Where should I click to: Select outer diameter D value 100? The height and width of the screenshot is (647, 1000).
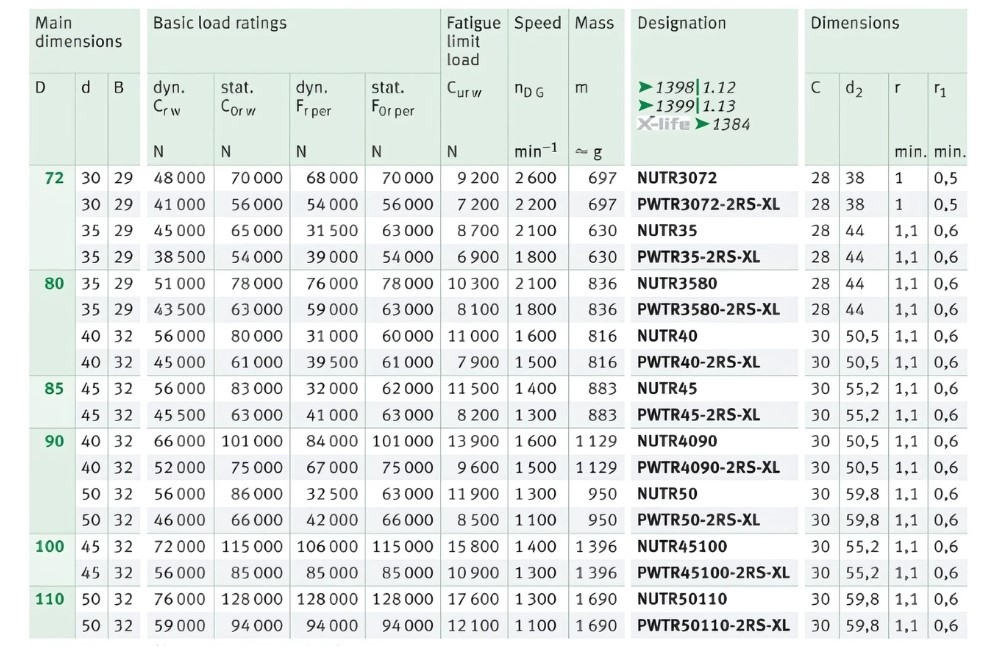click(50, 547)
